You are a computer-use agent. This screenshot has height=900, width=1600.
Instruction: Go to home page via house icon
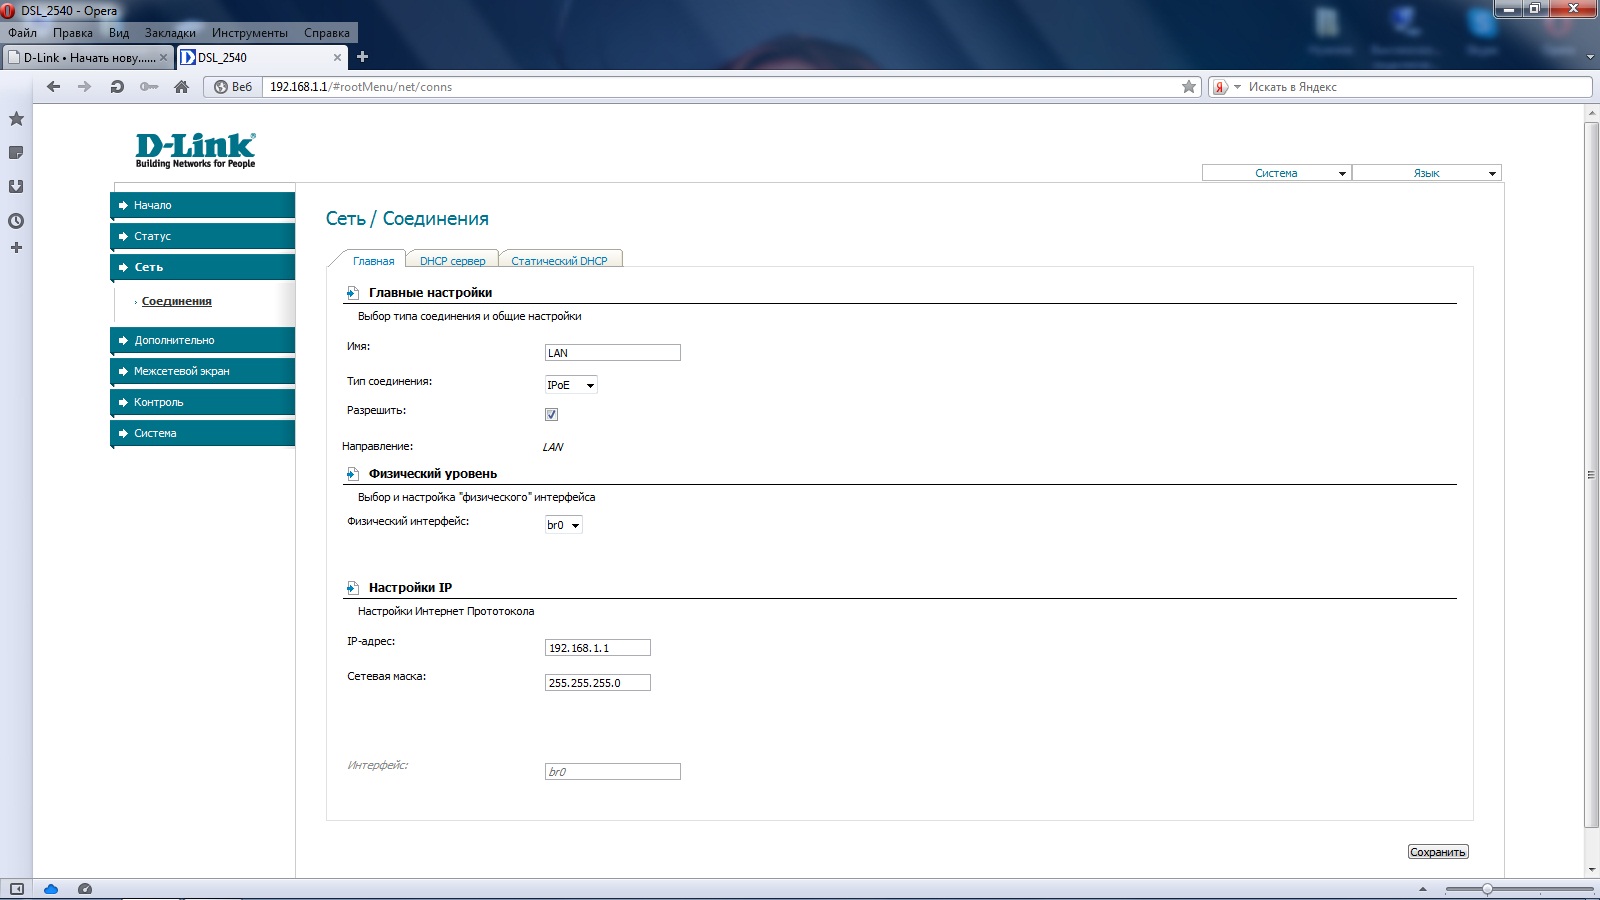[x=181, y=87]
